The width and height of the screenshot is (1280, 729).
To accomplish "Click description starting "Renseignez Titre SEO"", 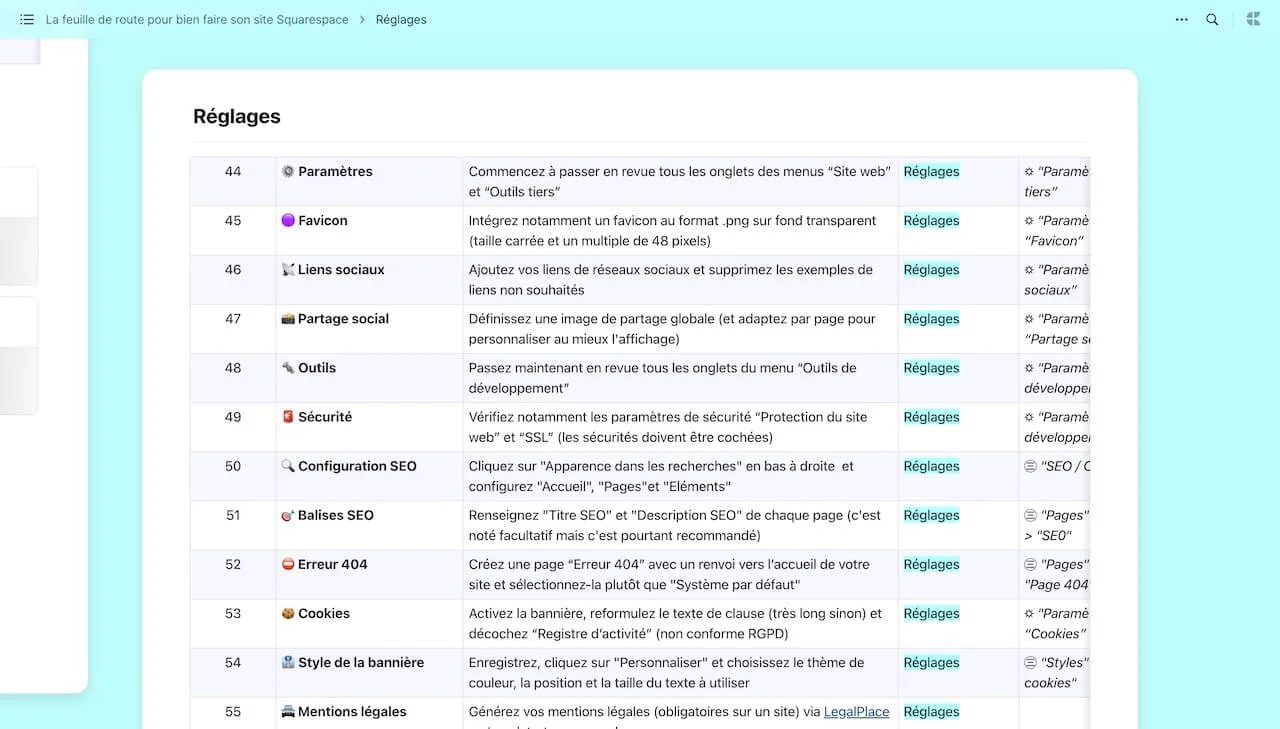I will pos(675,525).
